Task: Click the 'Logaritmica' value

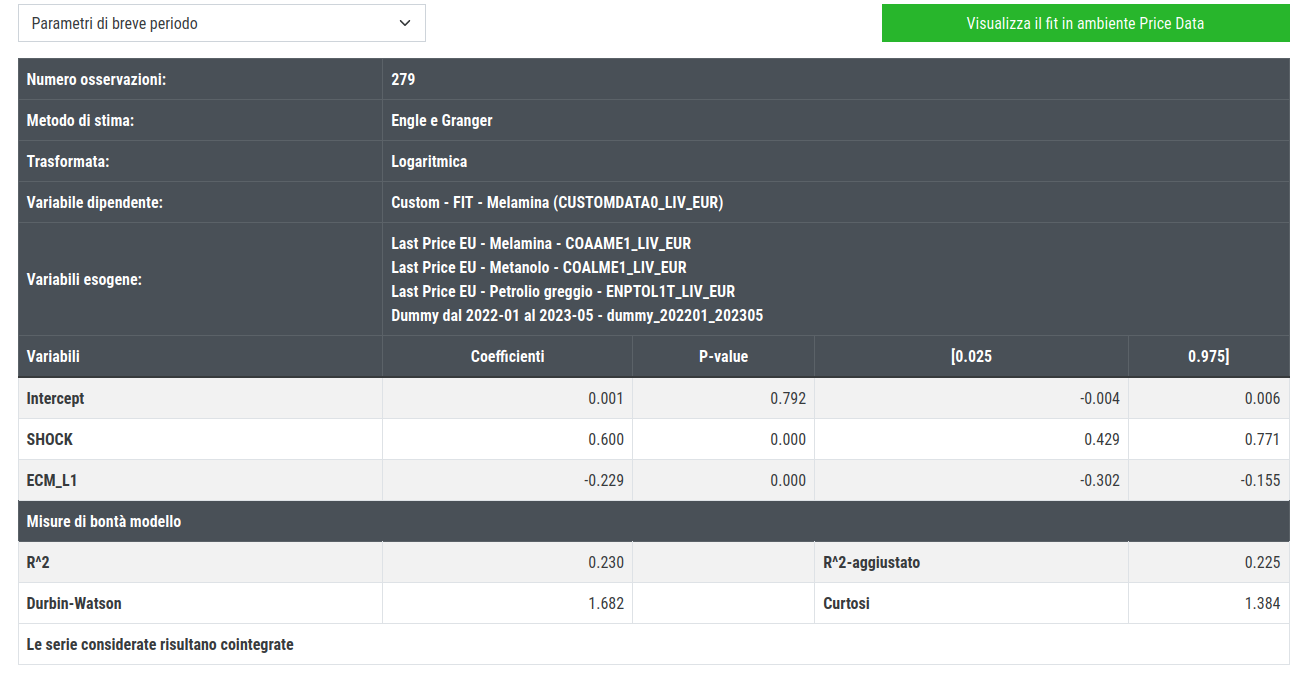Action: click(429, 161)
